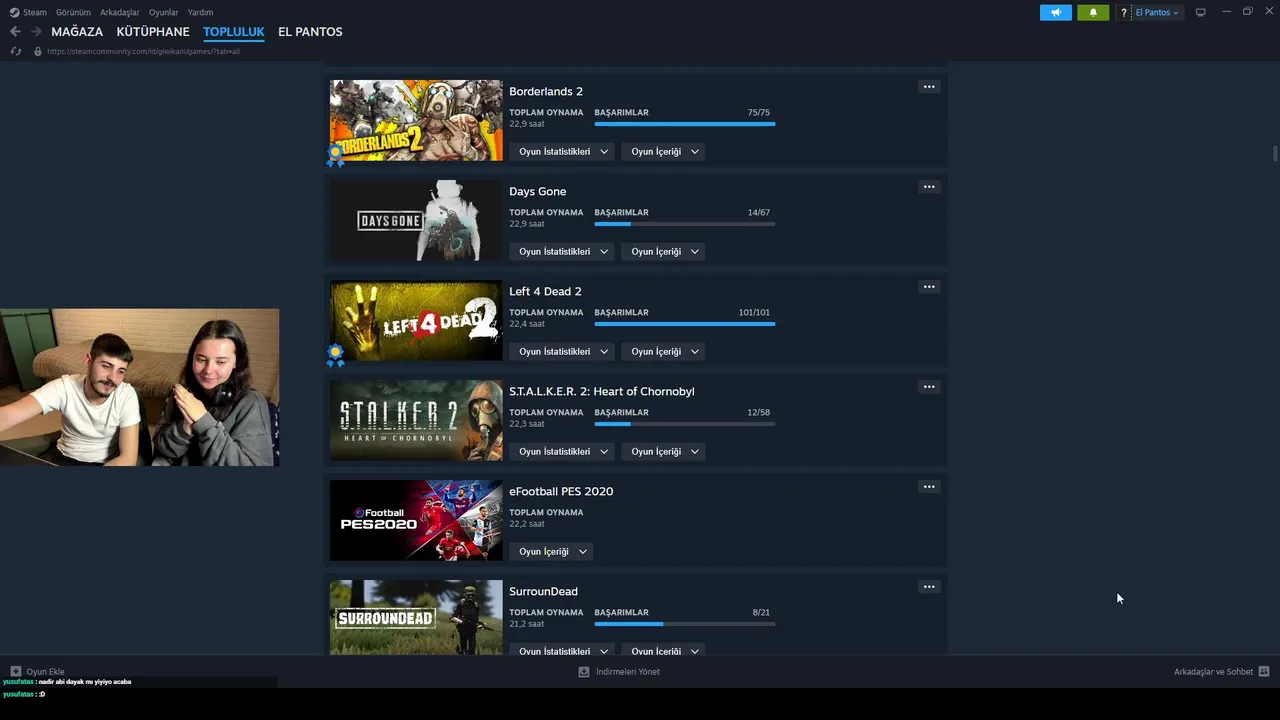Go to the MAĞAZA tab
1280x720 pixels.
coord(77,32)
